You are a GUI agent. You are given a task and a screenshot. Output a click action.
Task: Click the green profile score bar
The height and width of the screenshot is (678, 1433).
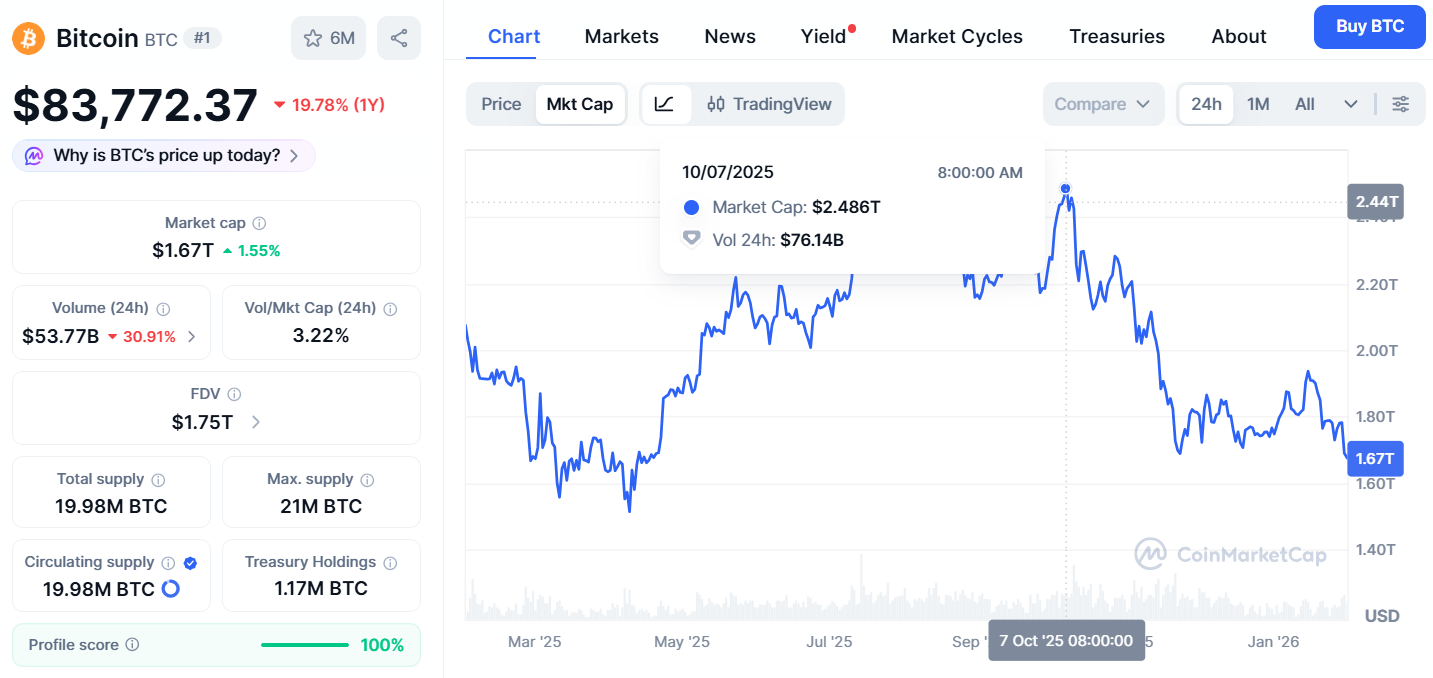coord(304,645)
